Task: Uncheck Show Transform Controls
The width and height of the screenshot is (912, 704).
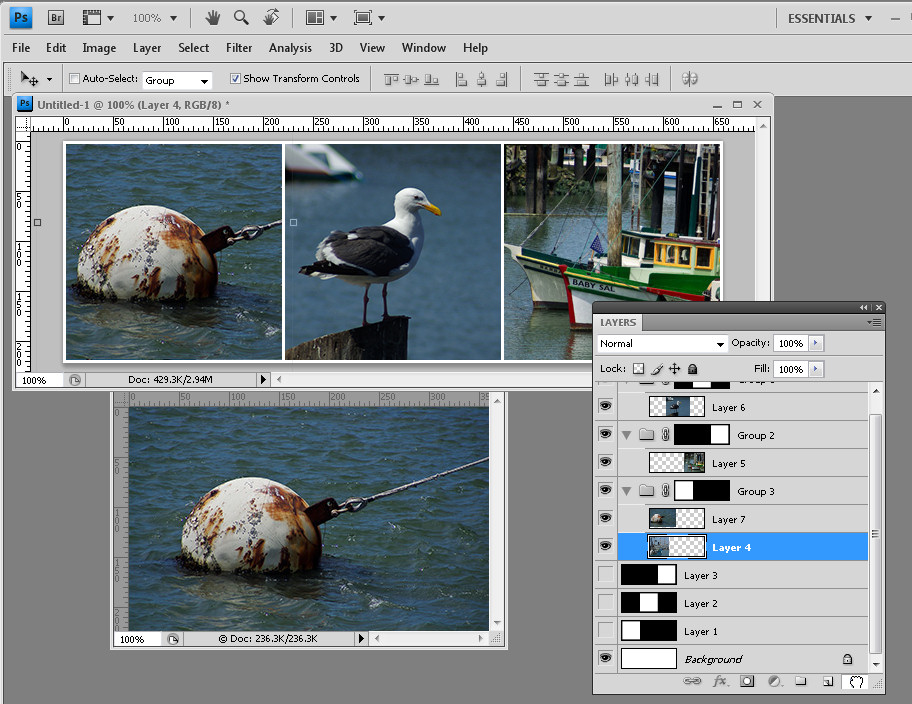Action: coord(235,79)
